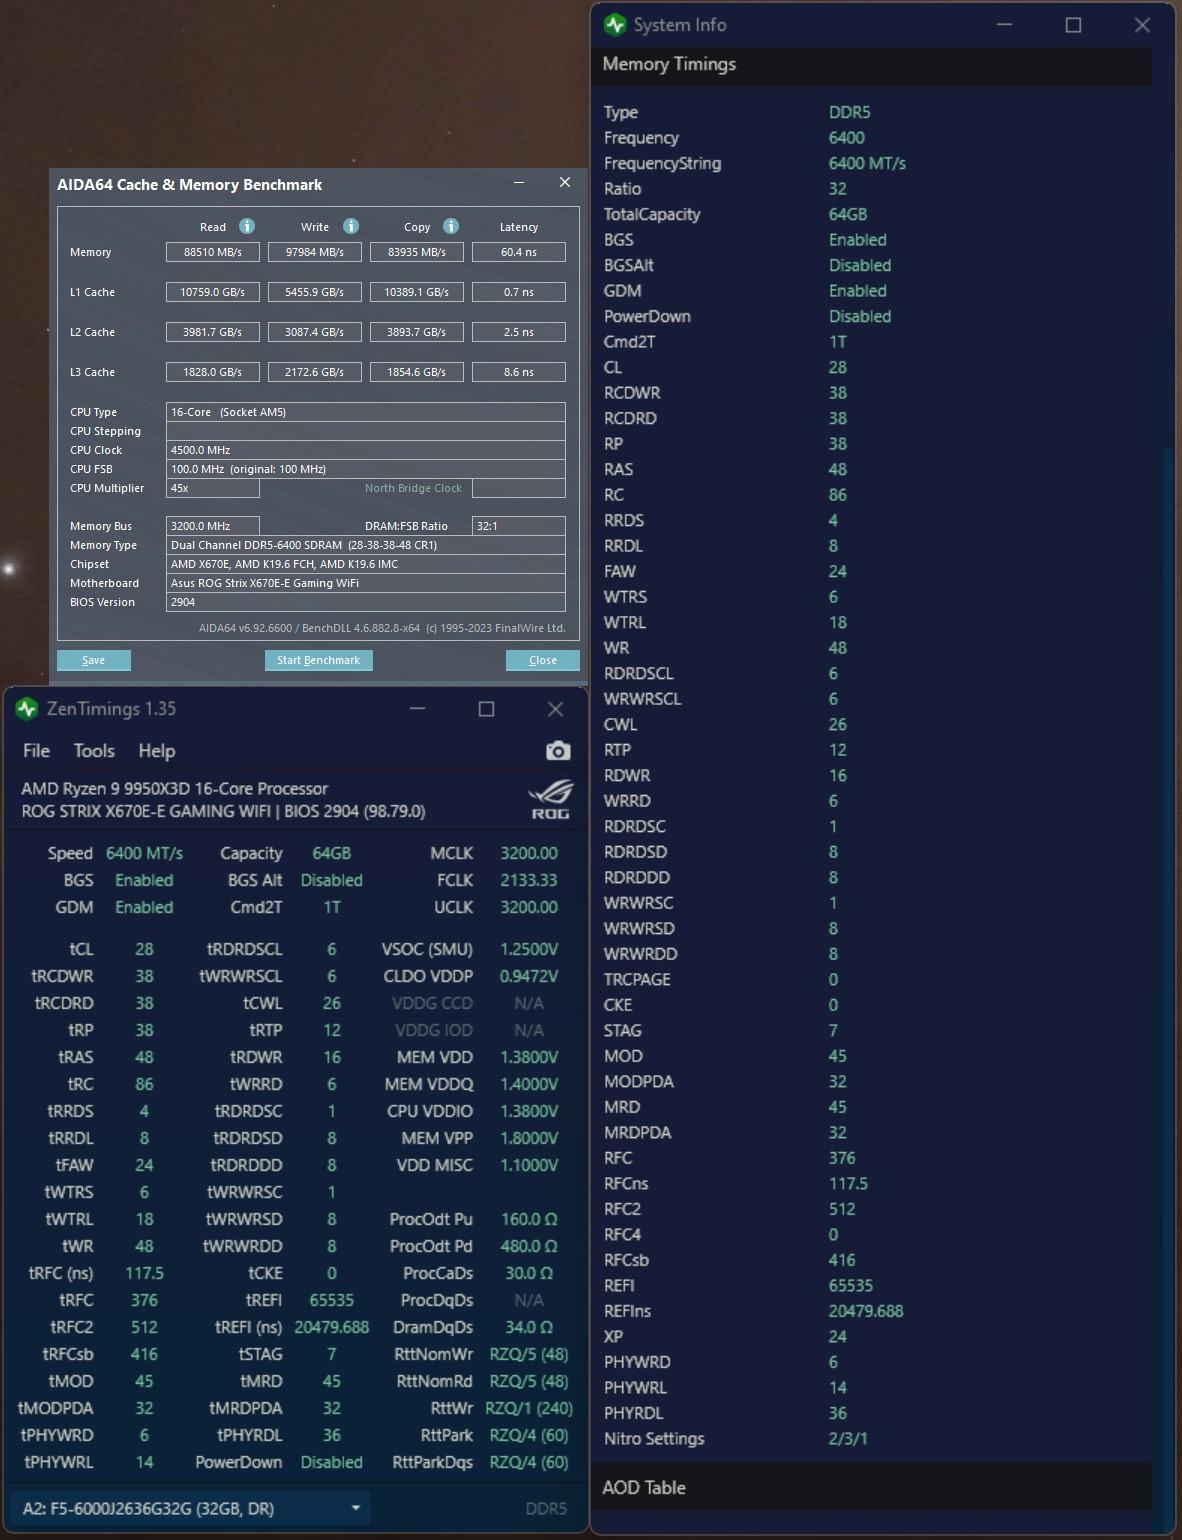Image resolution: width=1182 pixels, height=1540 pixels.
Task: Click the PowerDown Disabled value in ZenTimings
Action: (331, 1462)
